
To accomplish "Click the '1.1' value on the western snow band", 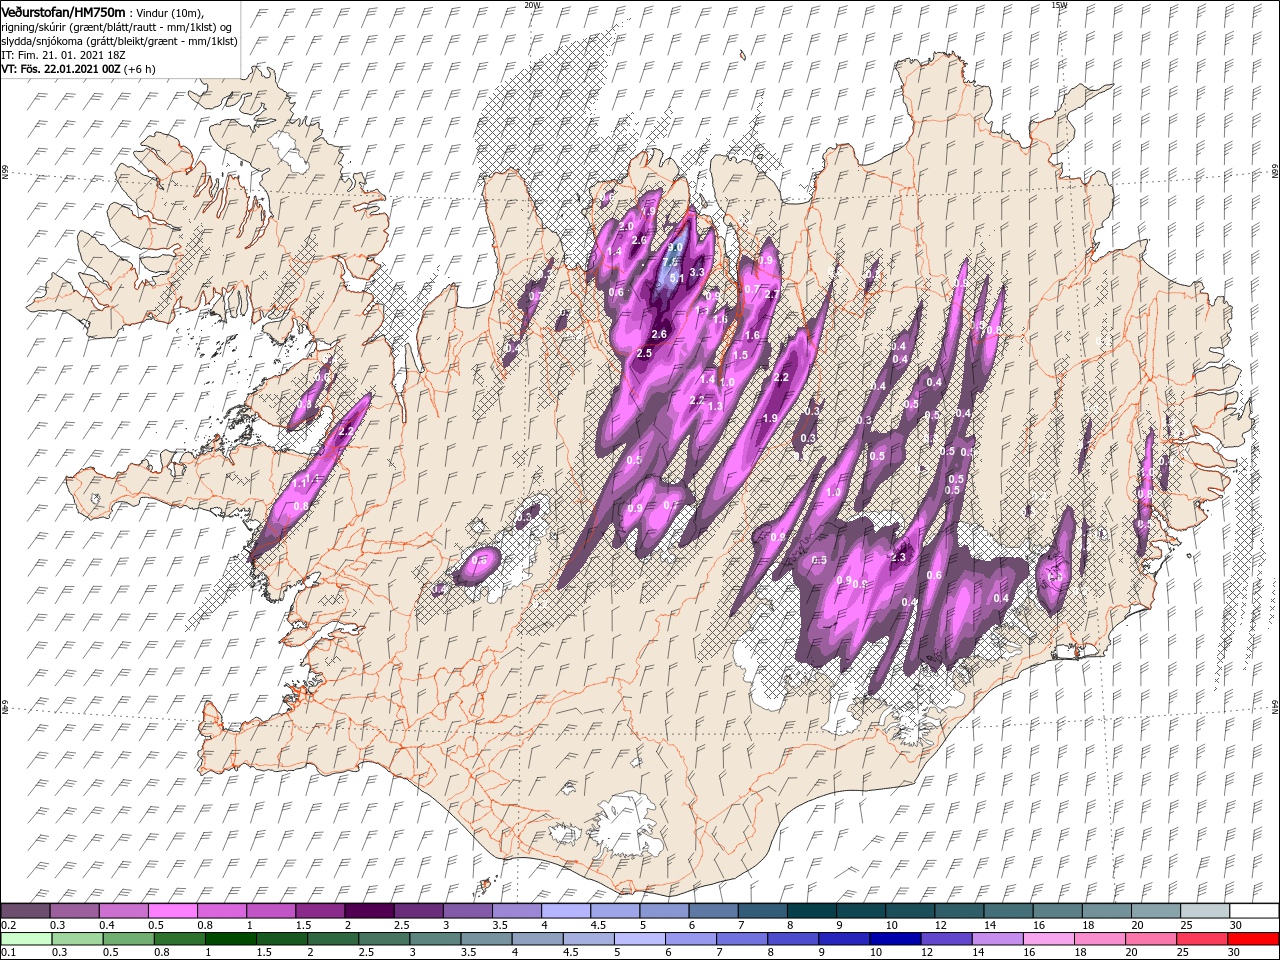I will click(301, 483).
